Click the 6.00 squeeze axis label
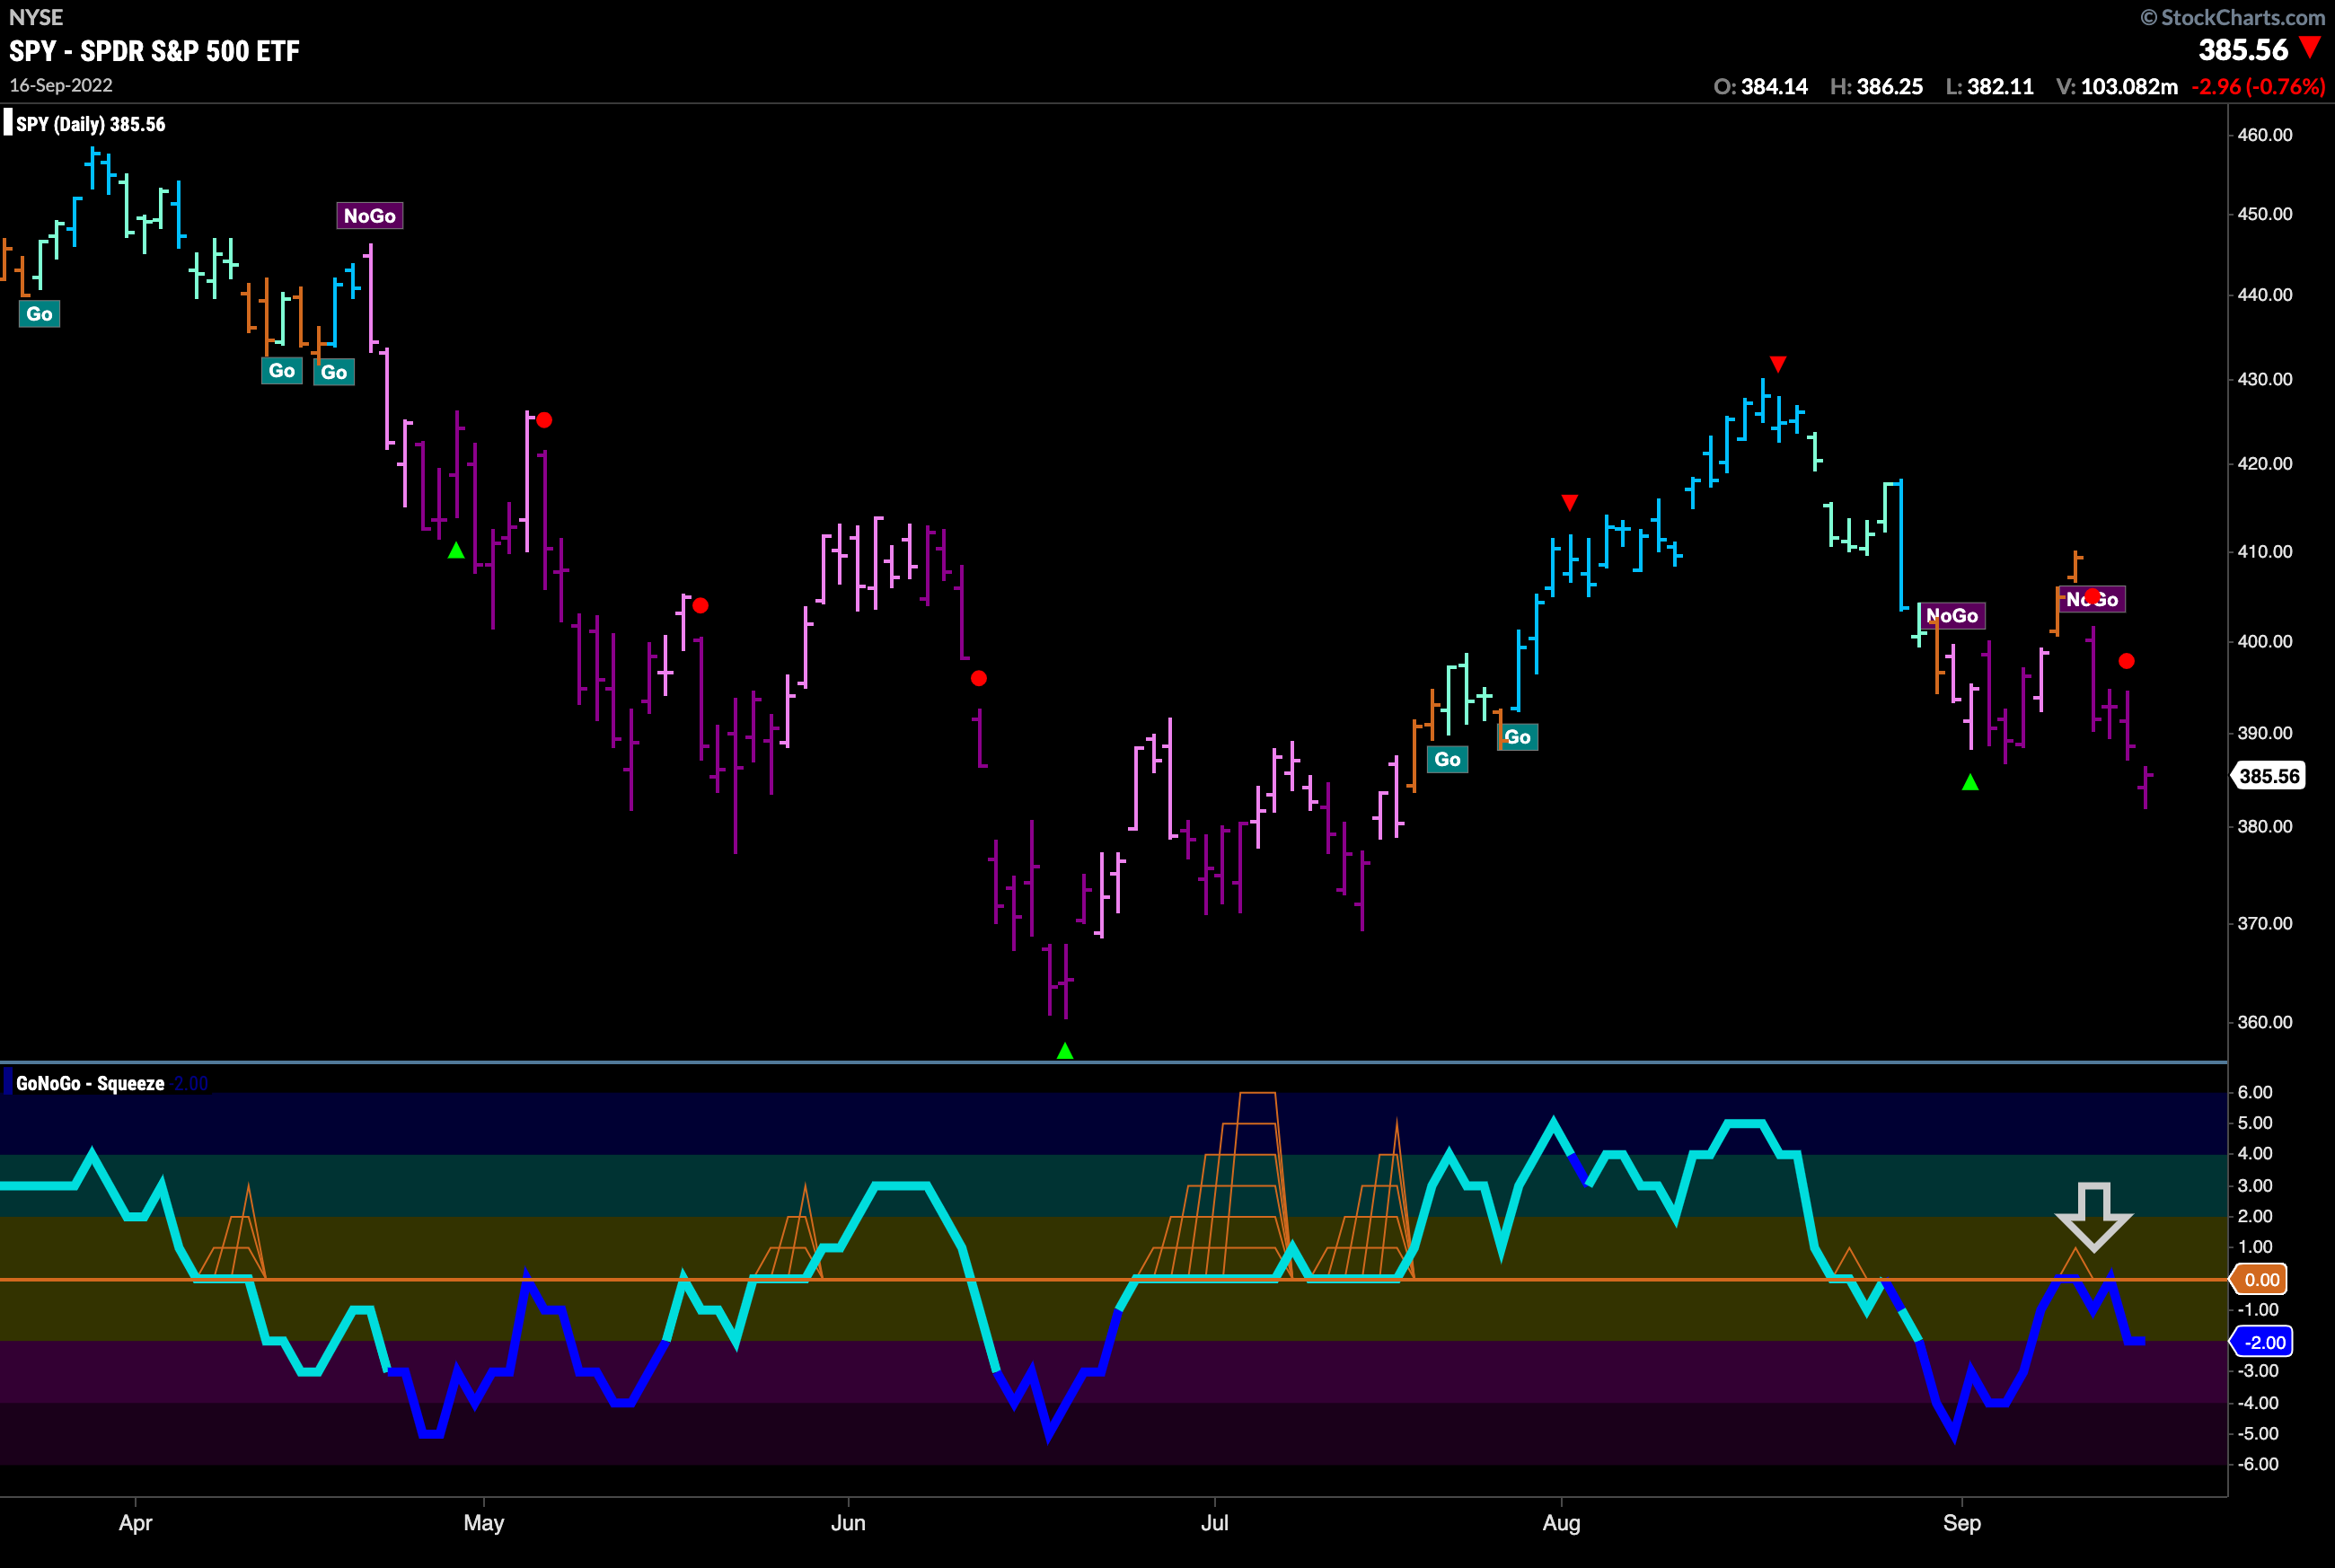 pos(2255,1092)
